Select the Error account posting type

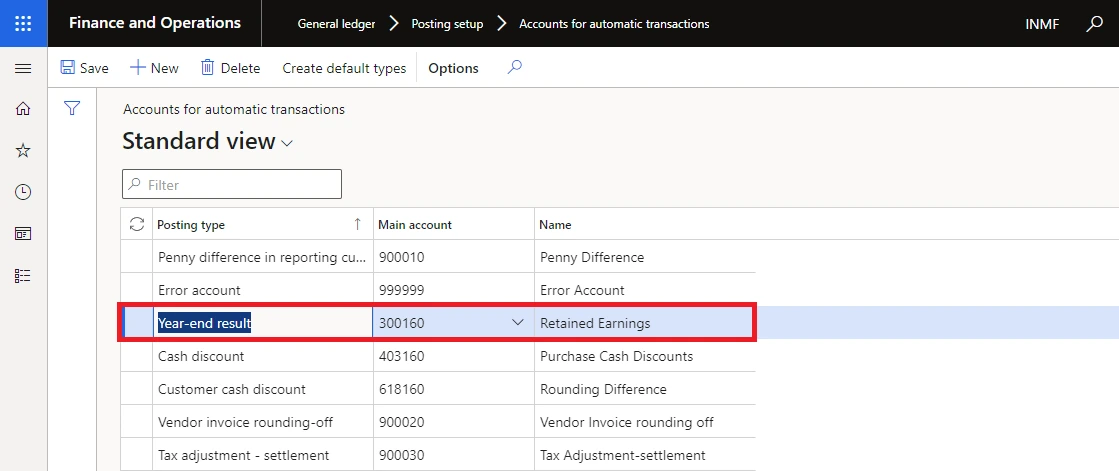(263, 290)
